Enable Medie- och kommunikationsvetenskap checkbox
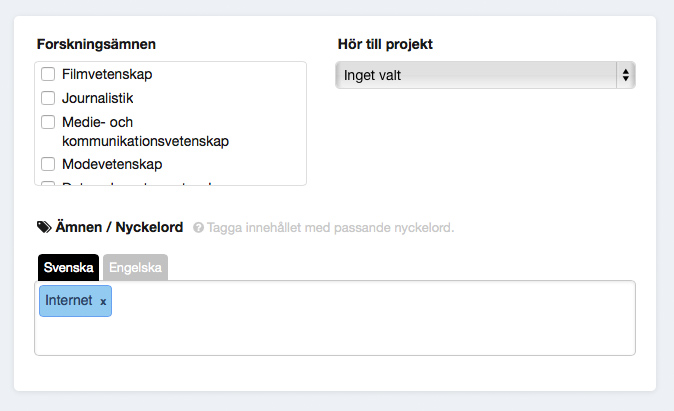674x411 pixels. 48,122
